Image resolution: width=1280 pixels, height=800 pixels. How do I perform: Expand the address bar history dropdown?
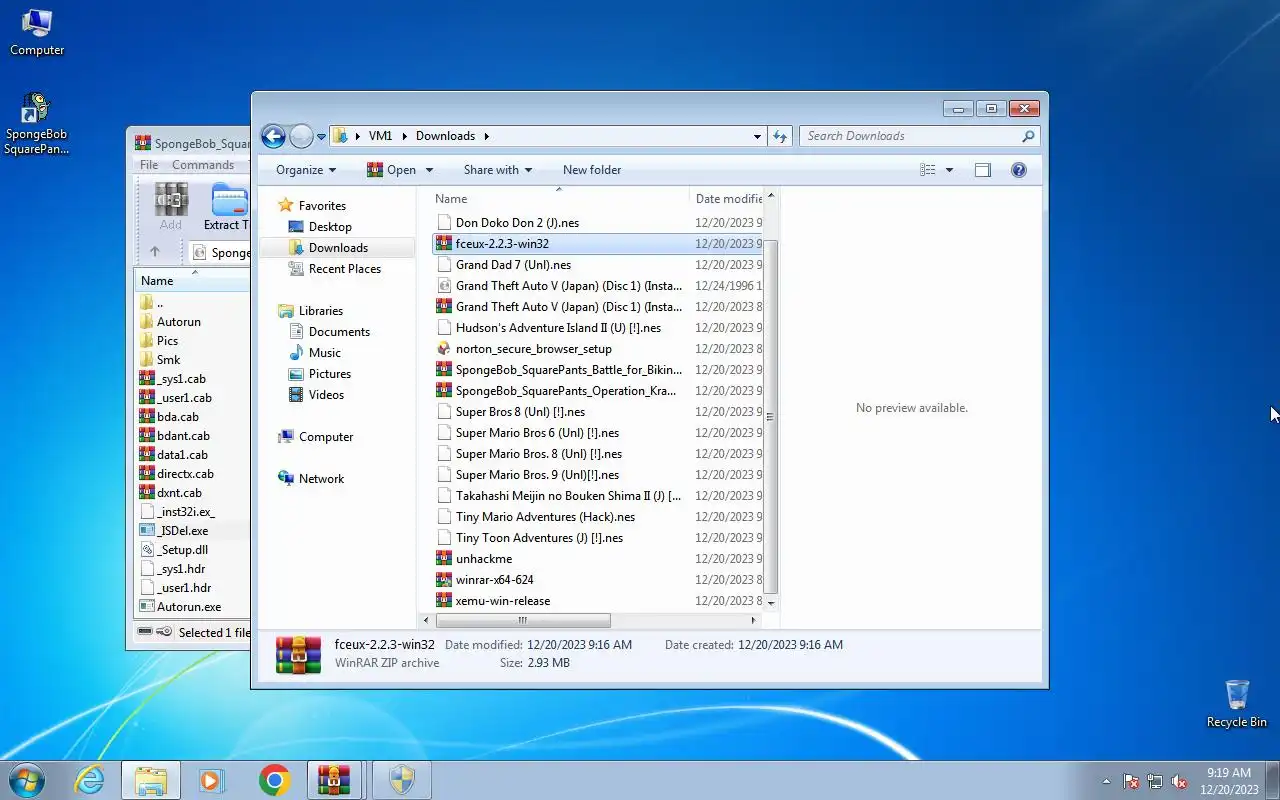click(x=757, y=136)
